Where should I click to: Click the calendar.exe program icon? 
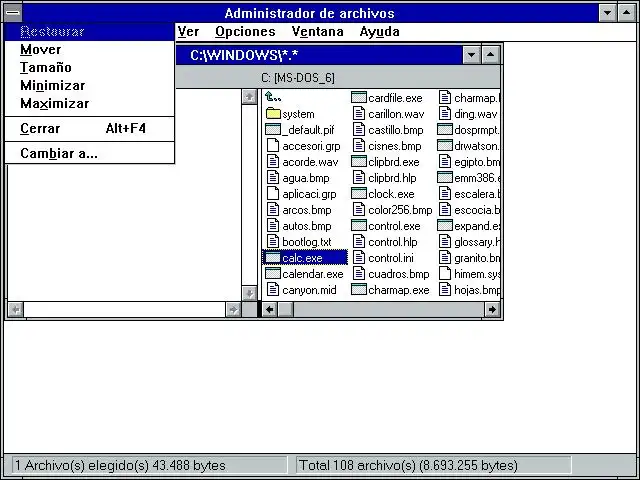pyautogui.click(x=273, y=273)
